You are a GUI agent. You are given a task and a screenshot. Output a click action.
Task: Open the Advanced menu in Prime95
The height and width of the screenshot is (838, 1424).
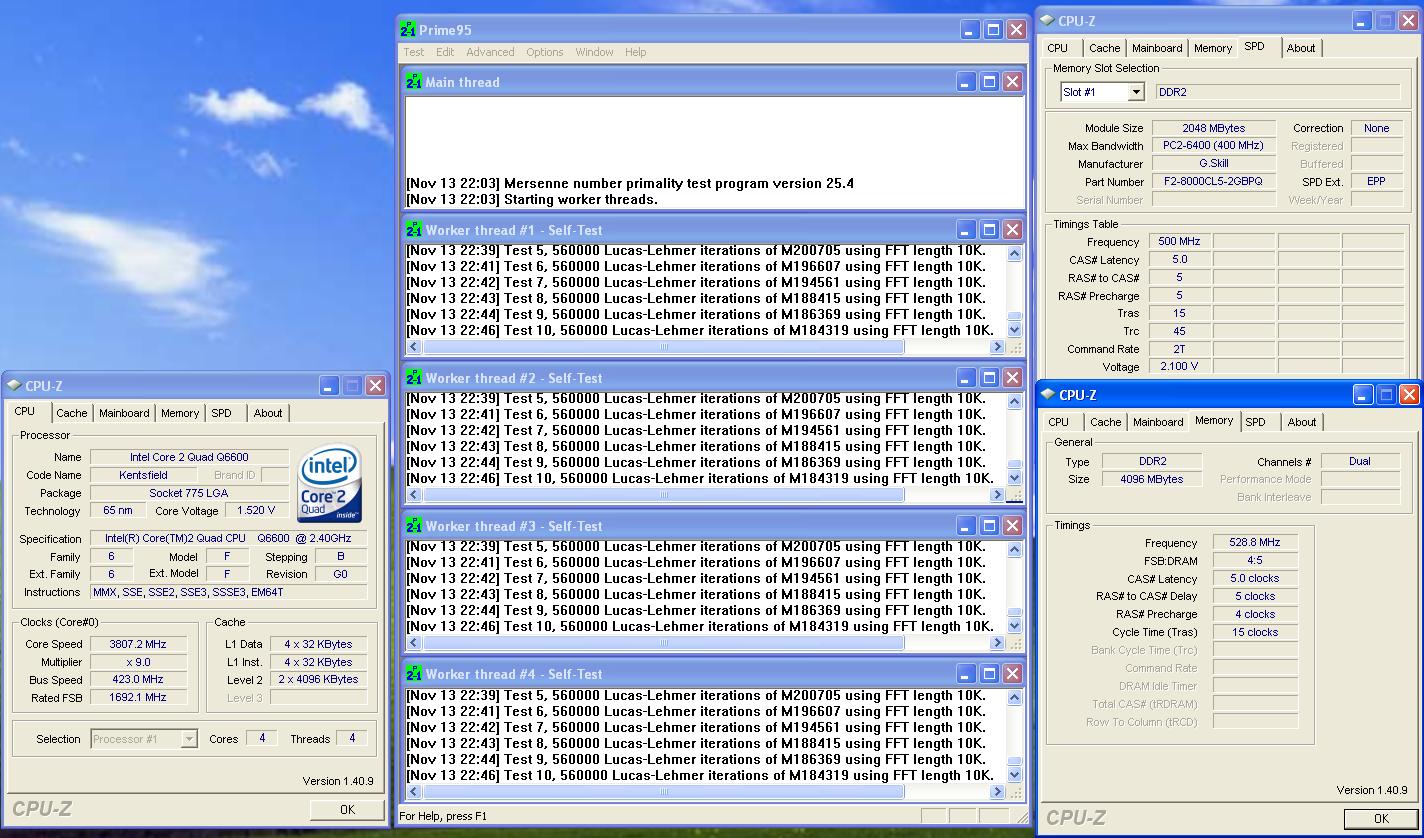pyautogui.click(x=490, y=52)
